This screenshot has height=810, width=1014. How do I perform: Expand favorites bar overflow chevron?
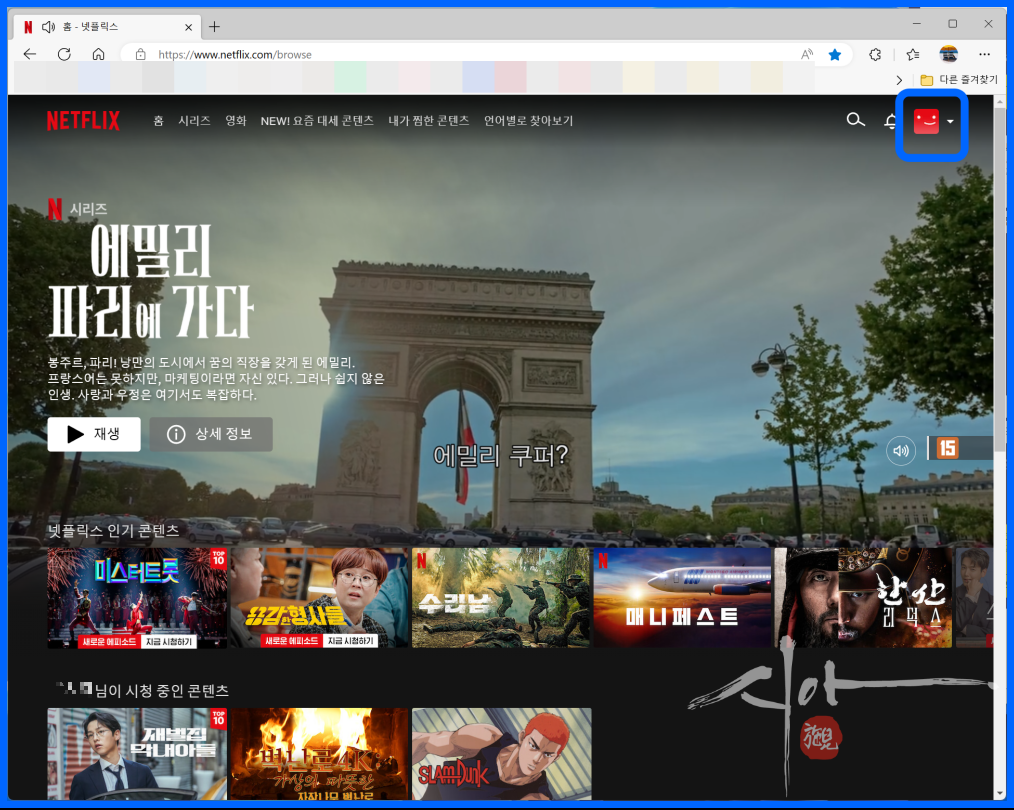(x=899, y=80)
